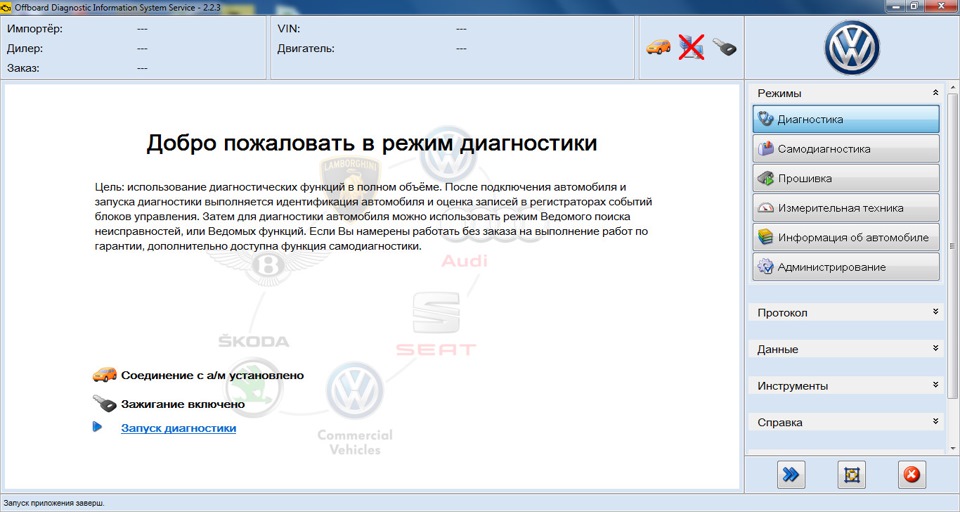
Task: Click the blue double-arrow forward button
Action: (x=790, y=475)
